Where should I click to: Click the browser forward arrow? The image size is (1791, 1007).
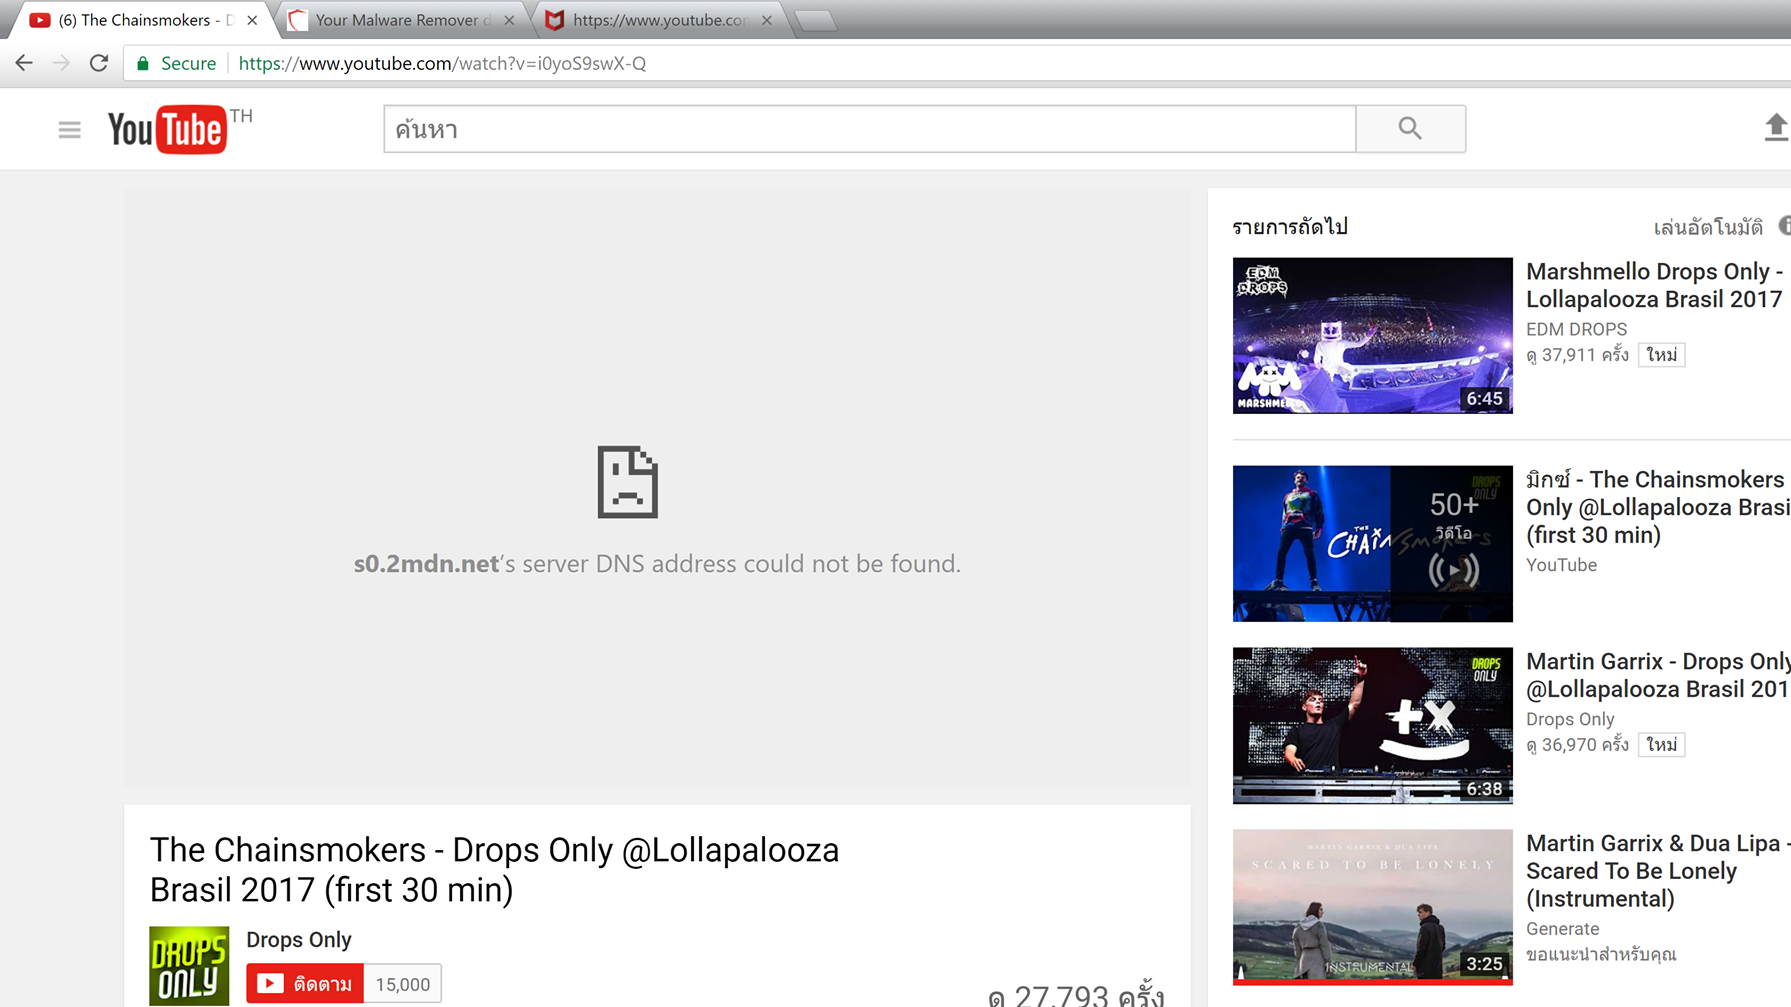point(61,63)
